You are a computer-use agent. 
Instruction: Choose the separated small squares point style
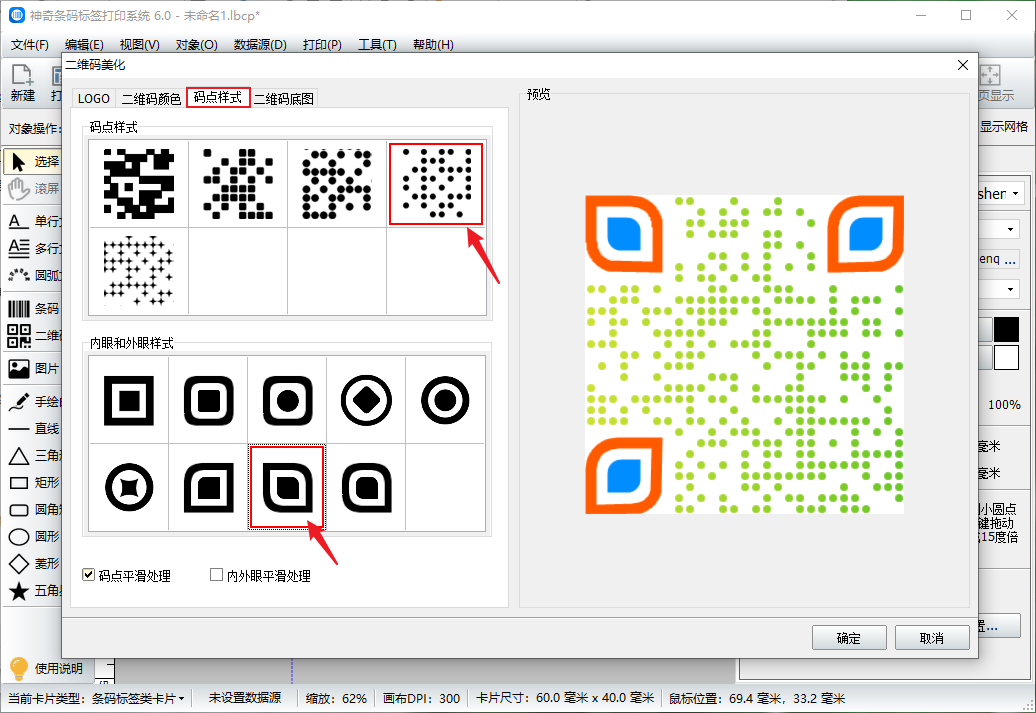click(x=238, y=184)
